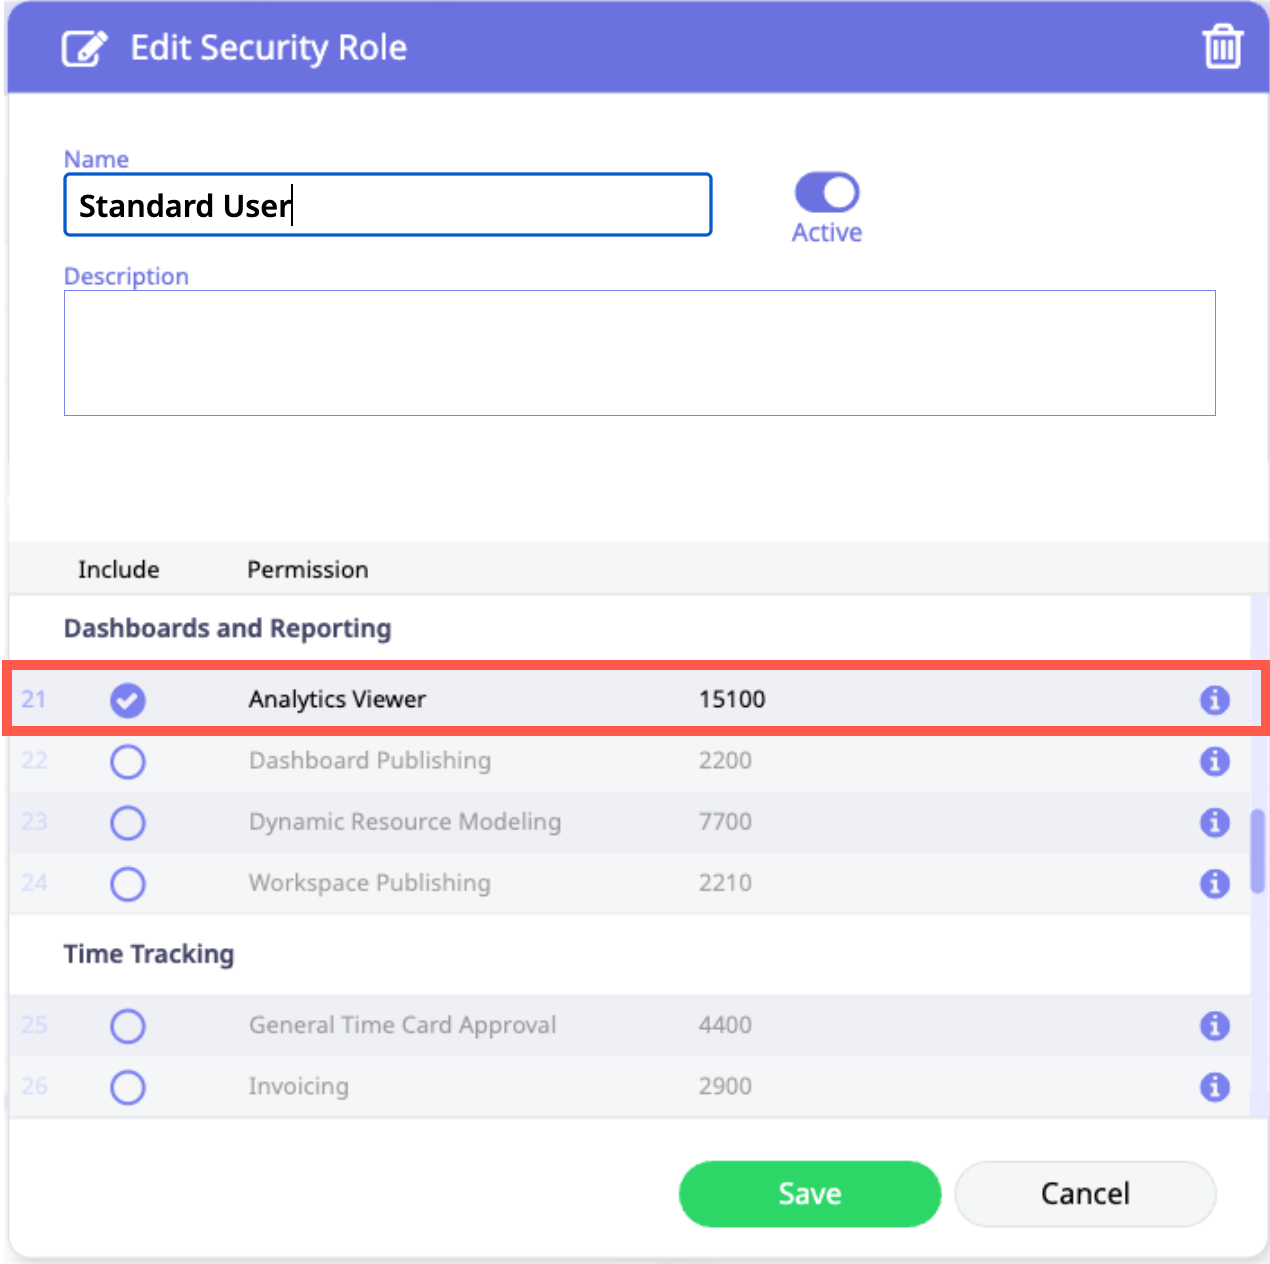The image size is (1270, 1264).
Task: Open info icon for Dashboard Publishing
Action: 1214,762
